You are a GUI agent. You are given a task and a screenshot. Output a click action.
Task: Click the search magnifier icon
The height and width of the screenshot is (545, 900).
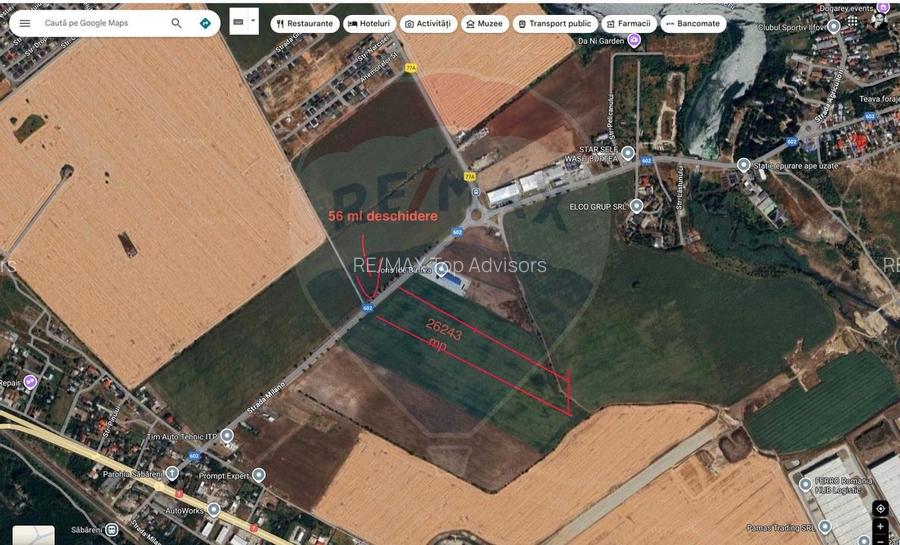point(176,24)
